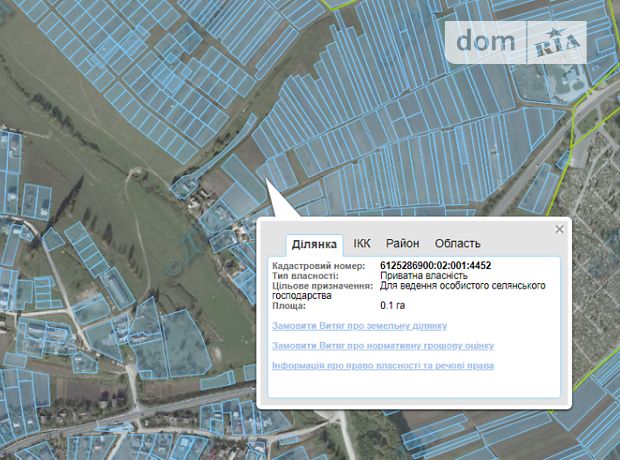Open Інформація про право власності та речові права
This screenshot has width=620, height=460.
[383, 365]
